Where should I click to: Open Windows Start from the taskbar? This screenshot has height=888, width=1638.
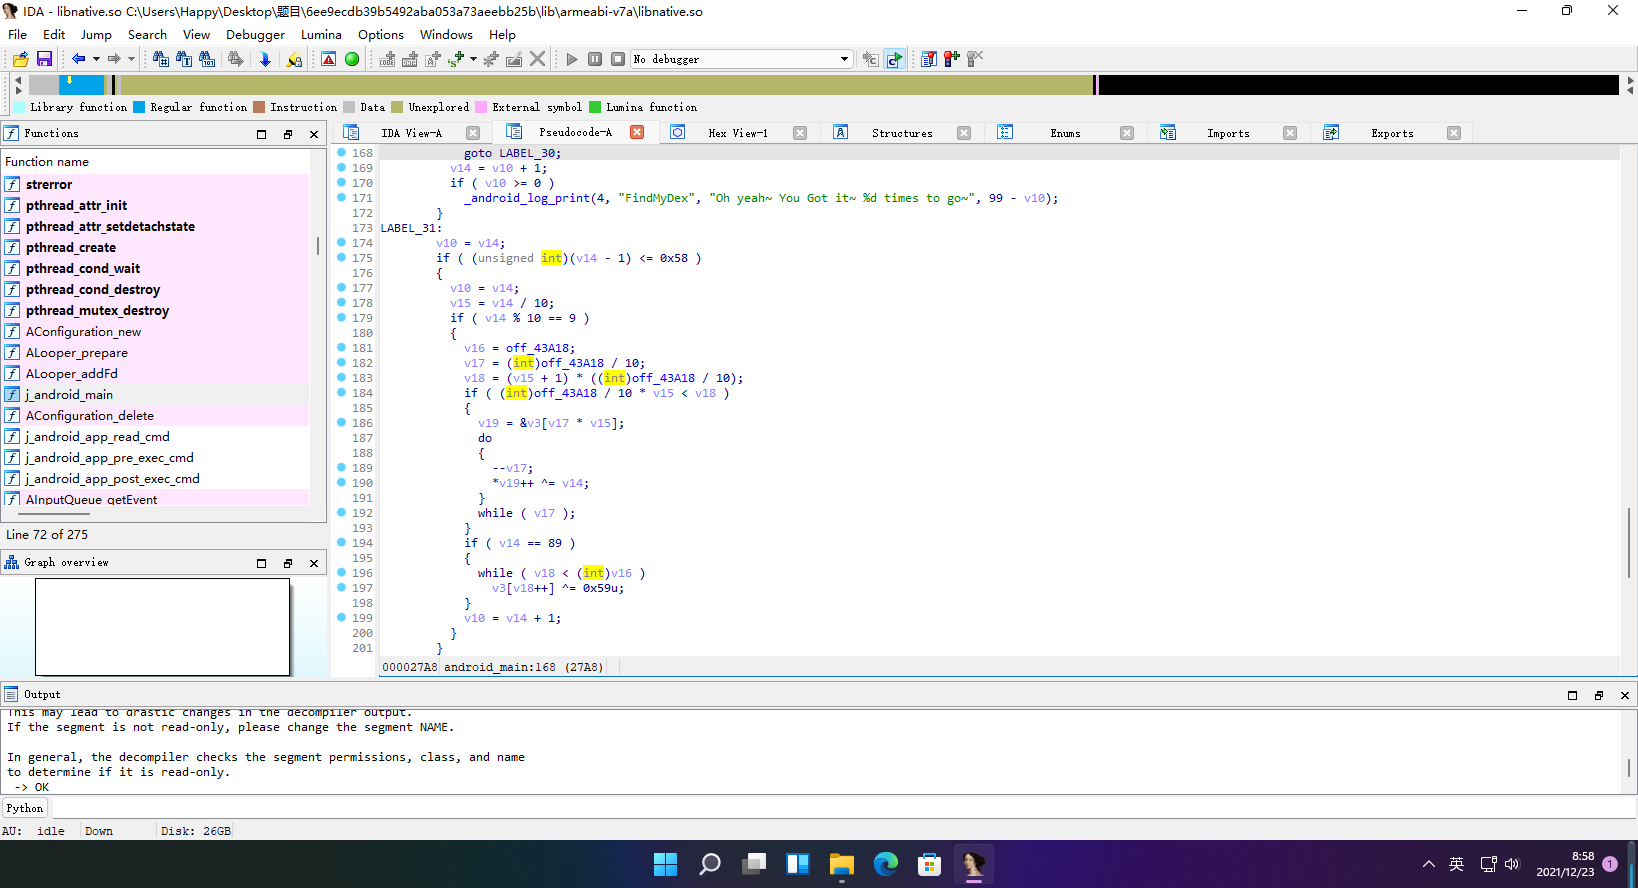(666, 864)
